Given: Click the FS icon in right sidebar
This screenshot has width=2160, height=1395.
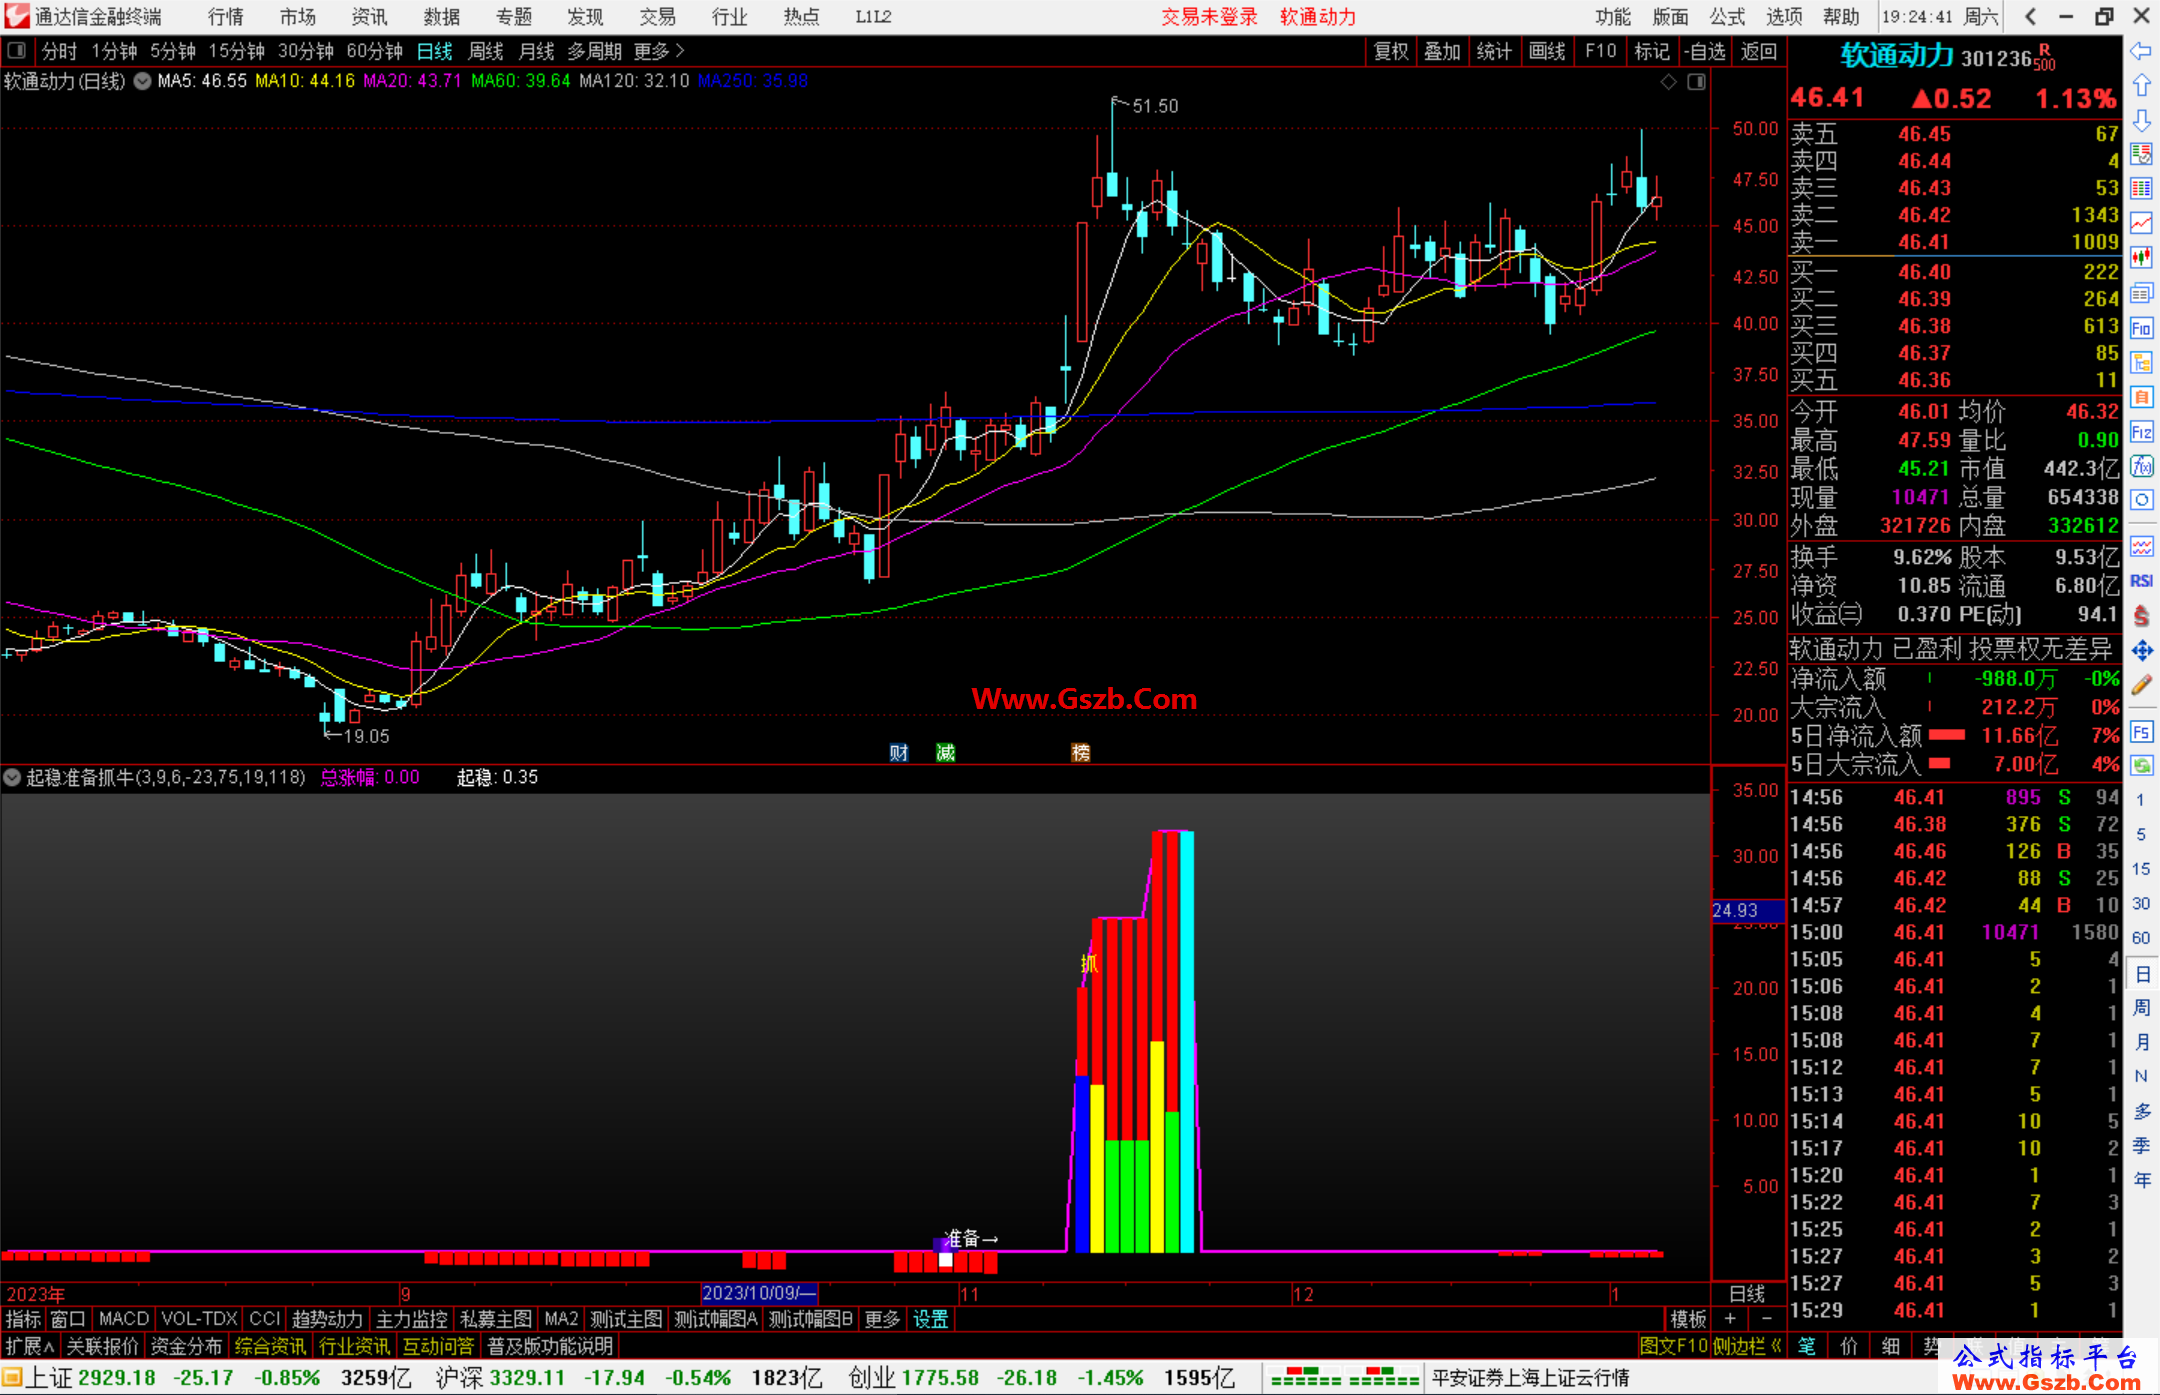Looking at the screenshot, I should pos(2141,732).
